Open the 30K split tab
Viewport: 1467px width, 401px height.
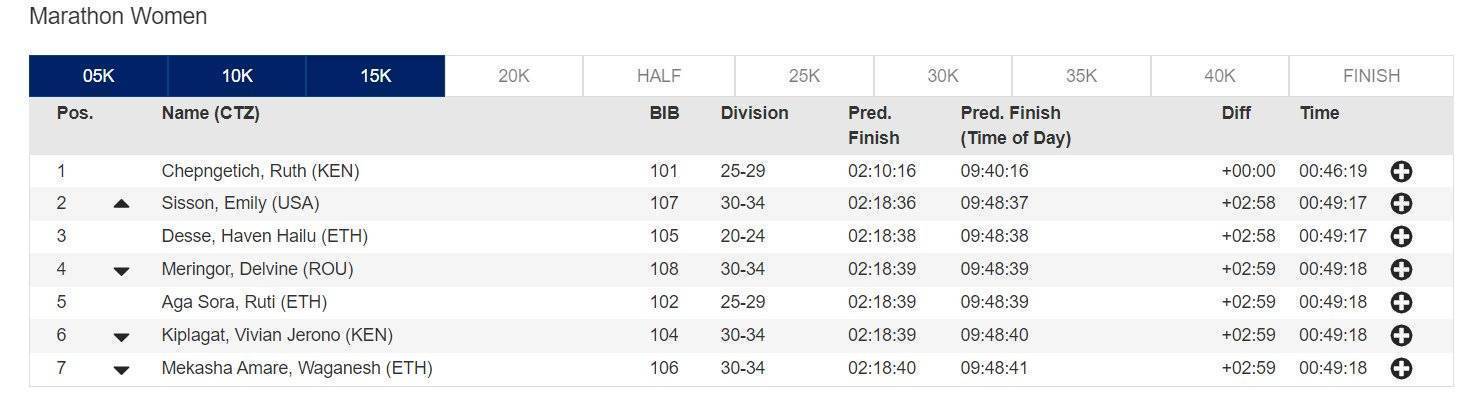pos(943,76)
